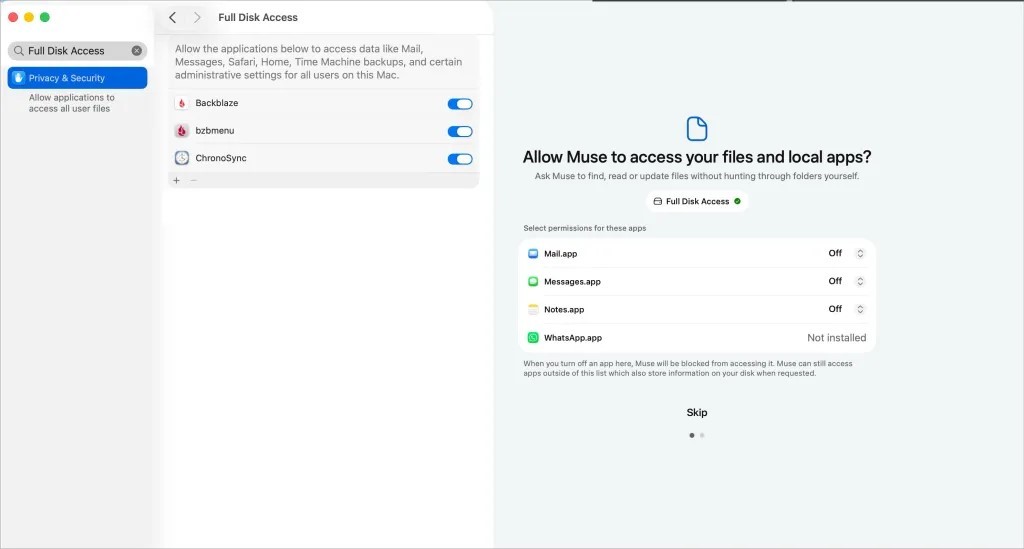
Task: Go to second page indicator dot
Action: coord(702,435)
